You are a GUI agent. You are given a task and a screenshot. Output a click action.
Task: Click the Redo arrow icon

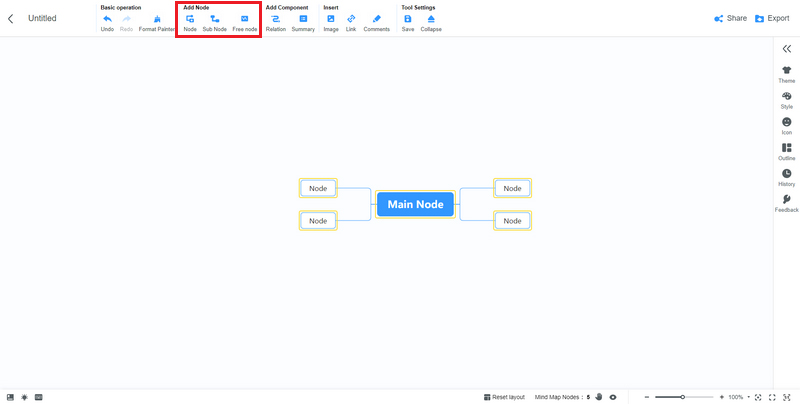127,19
